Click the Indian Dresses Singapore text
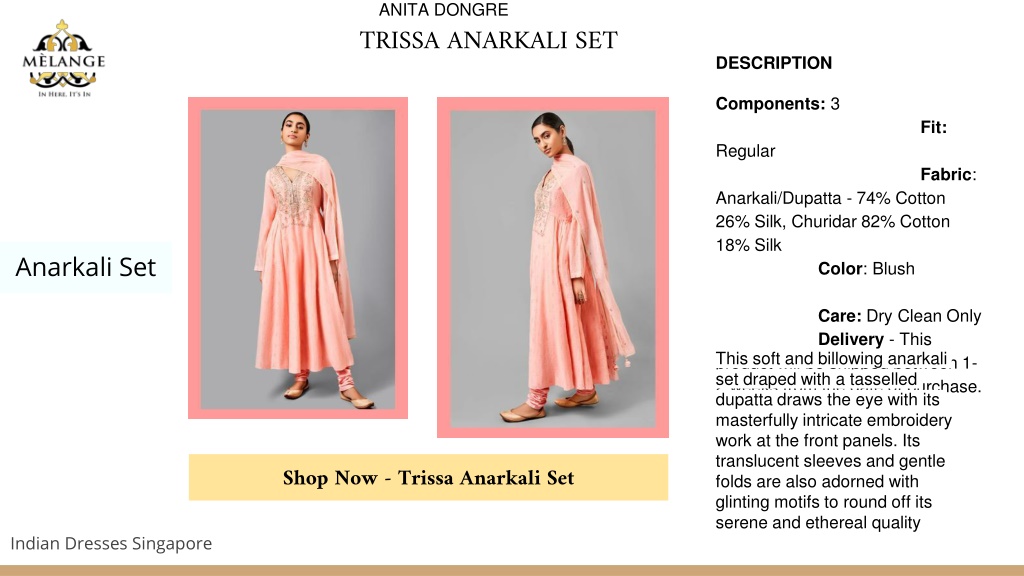 (x=111, y=543)
